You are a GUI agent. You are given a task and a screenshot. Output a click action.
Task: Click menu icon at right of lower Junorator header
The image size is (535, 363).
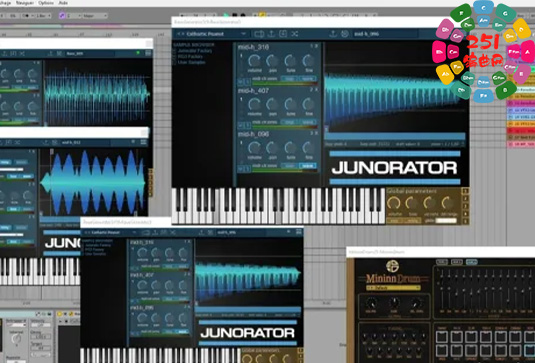[x=299, y=232]
